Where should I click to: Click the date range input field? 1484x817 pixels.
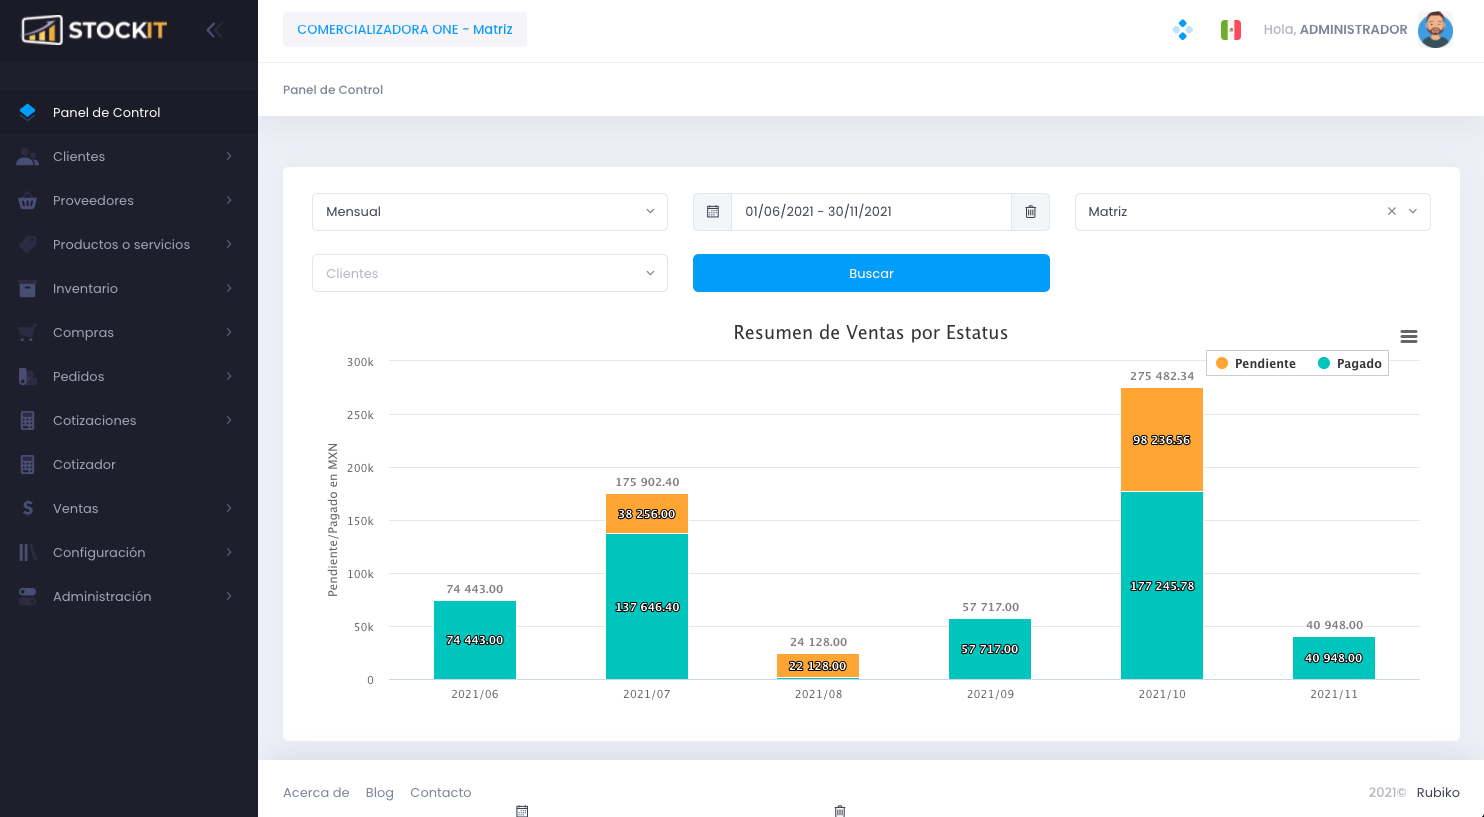[872, 212]
